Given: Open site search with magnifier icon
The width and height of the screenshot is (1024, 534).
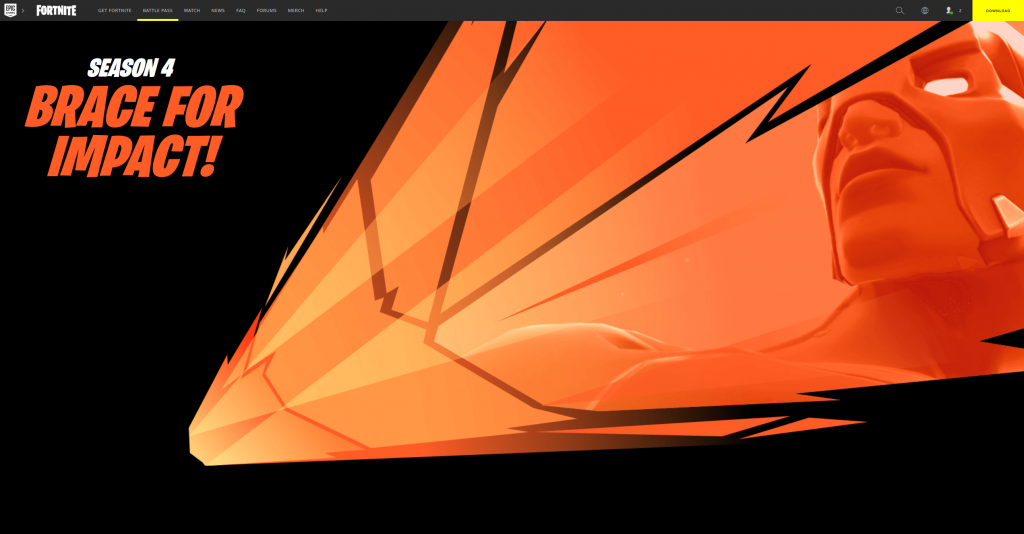Looking at the screenshot, I should [900, 10].
